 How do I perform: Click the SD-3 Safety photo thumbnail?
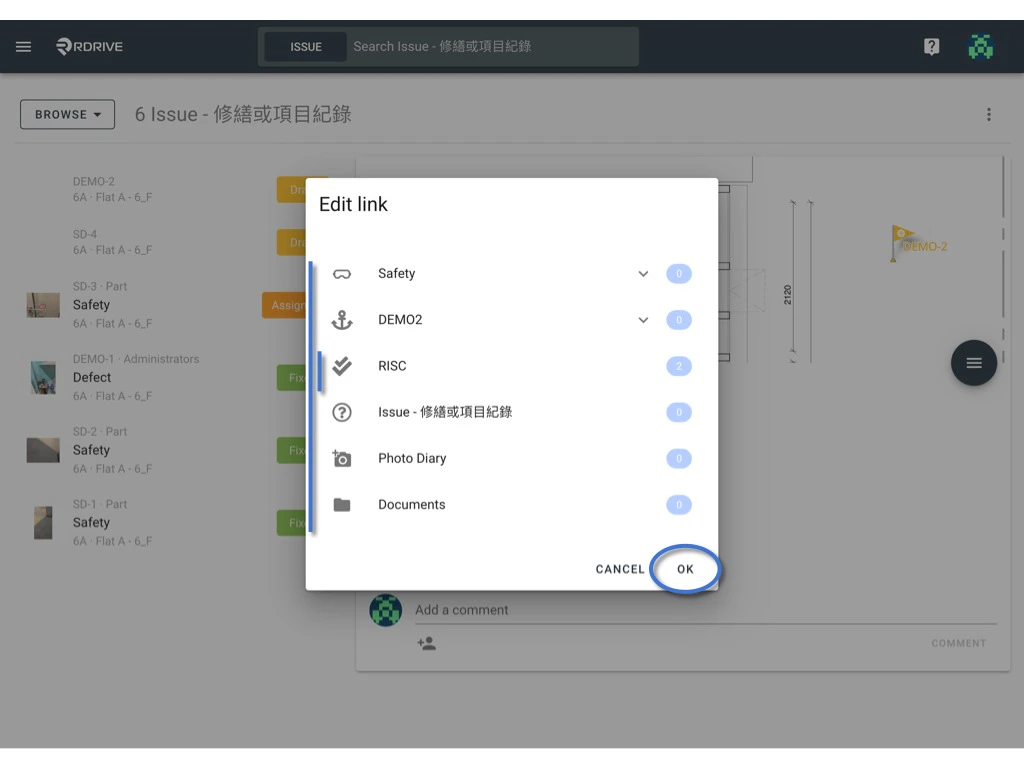click(x=42, y=305)
